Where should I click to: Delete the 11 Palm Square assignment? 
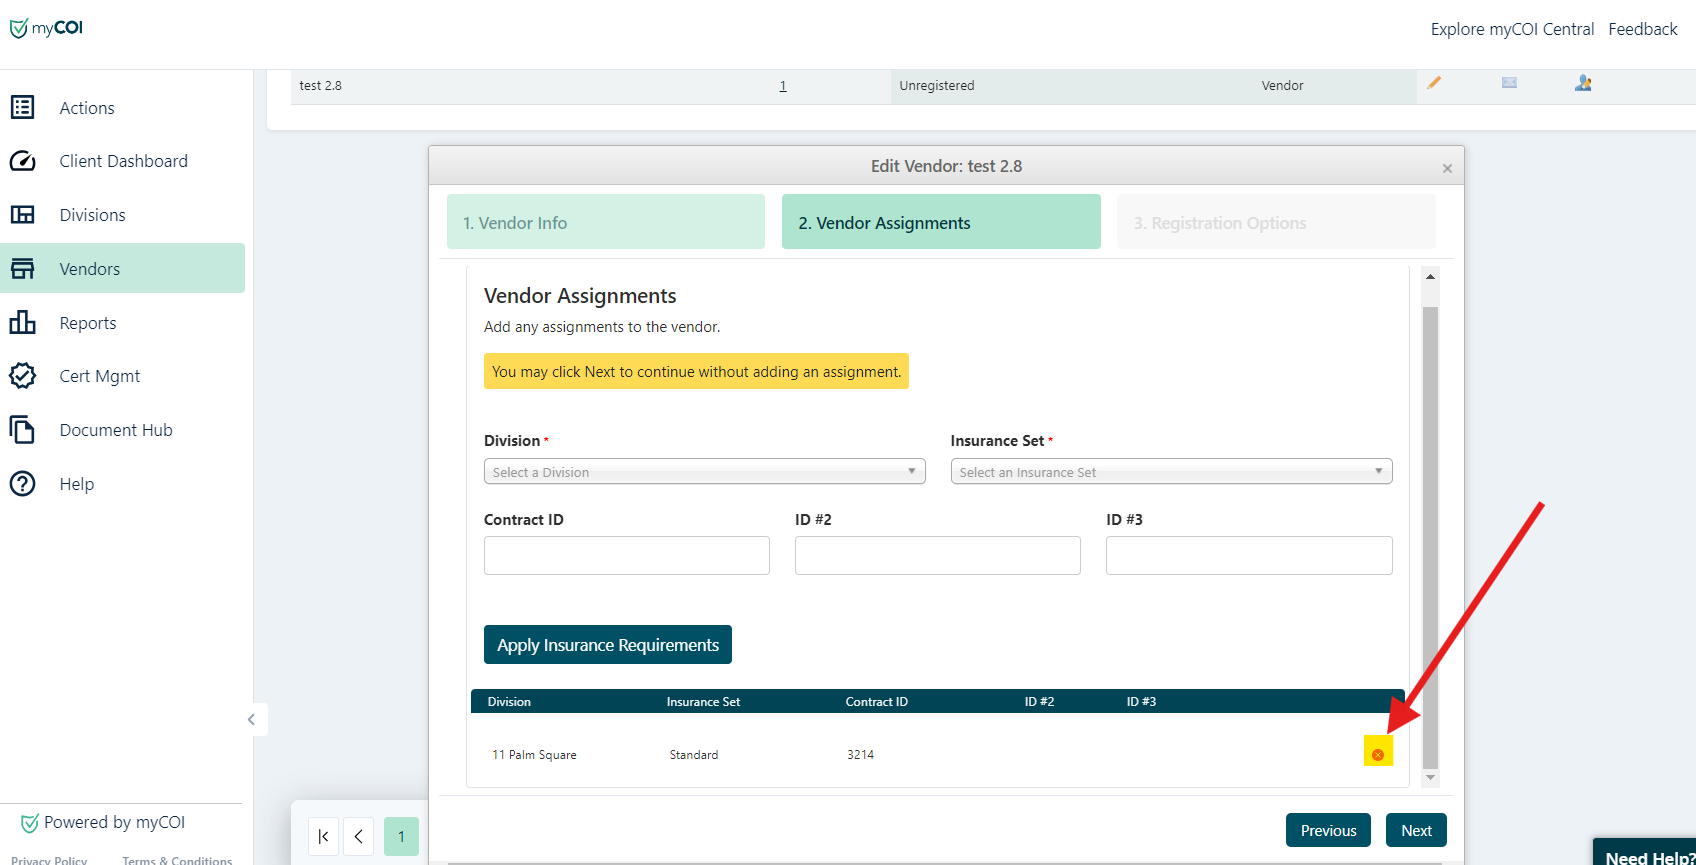(x=1378, y=754)
